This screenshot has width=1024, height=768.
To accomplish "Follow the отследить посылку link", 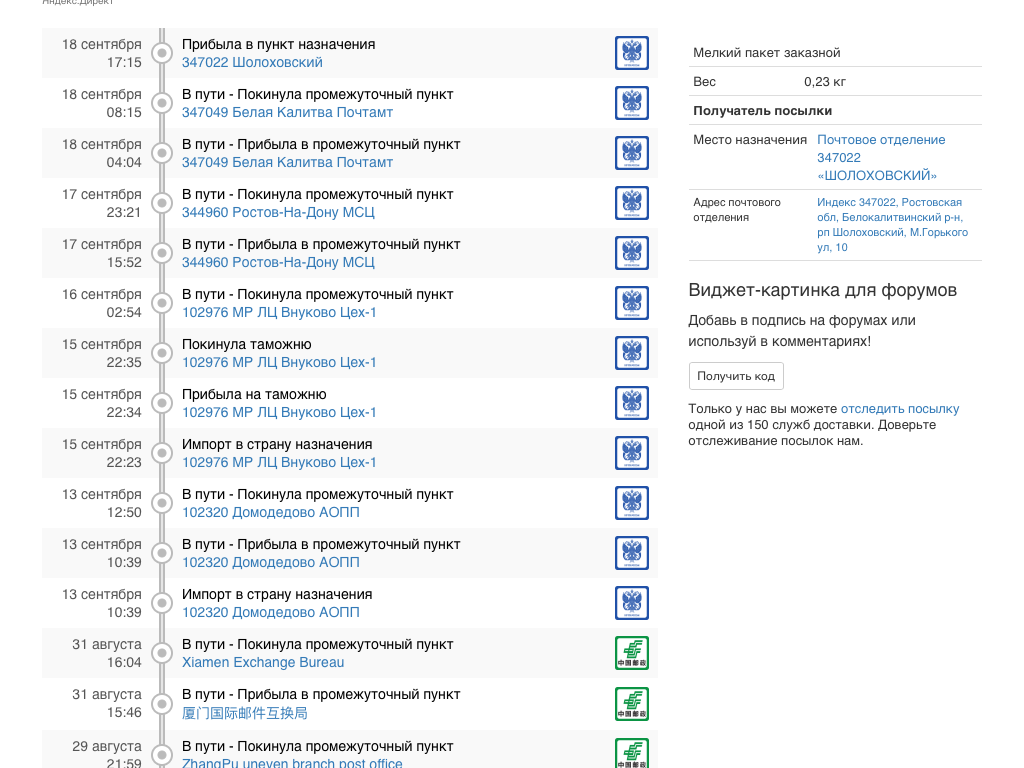I will pyautogui.click(x=899, y=409).
